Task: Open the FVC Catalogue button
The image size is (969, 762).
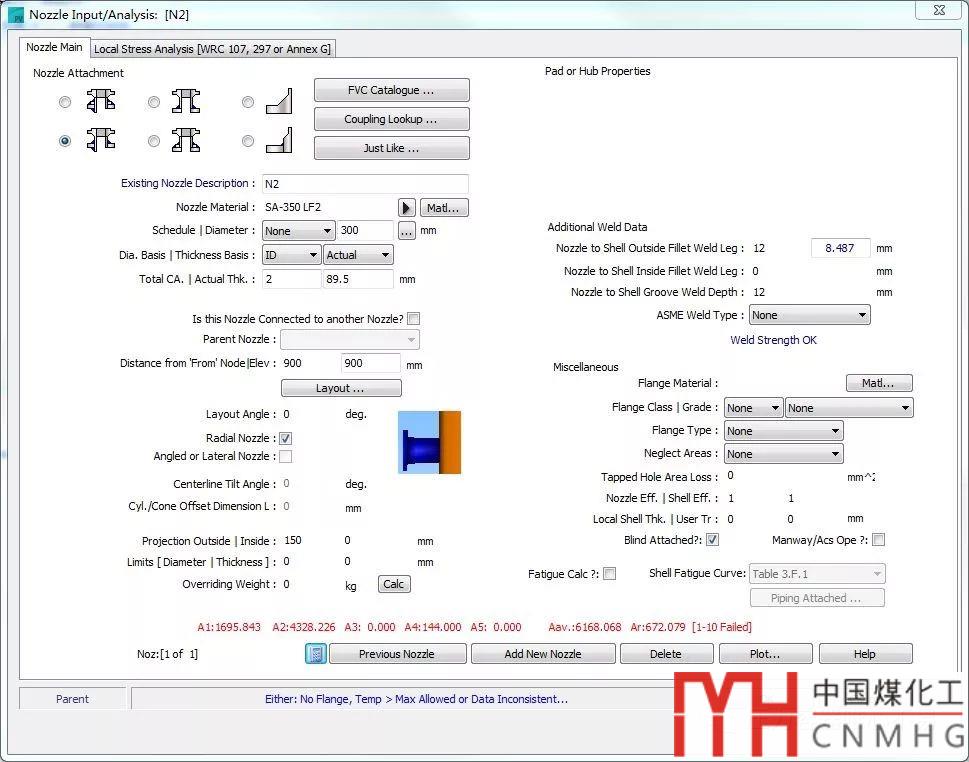Action: pos(391,90)
